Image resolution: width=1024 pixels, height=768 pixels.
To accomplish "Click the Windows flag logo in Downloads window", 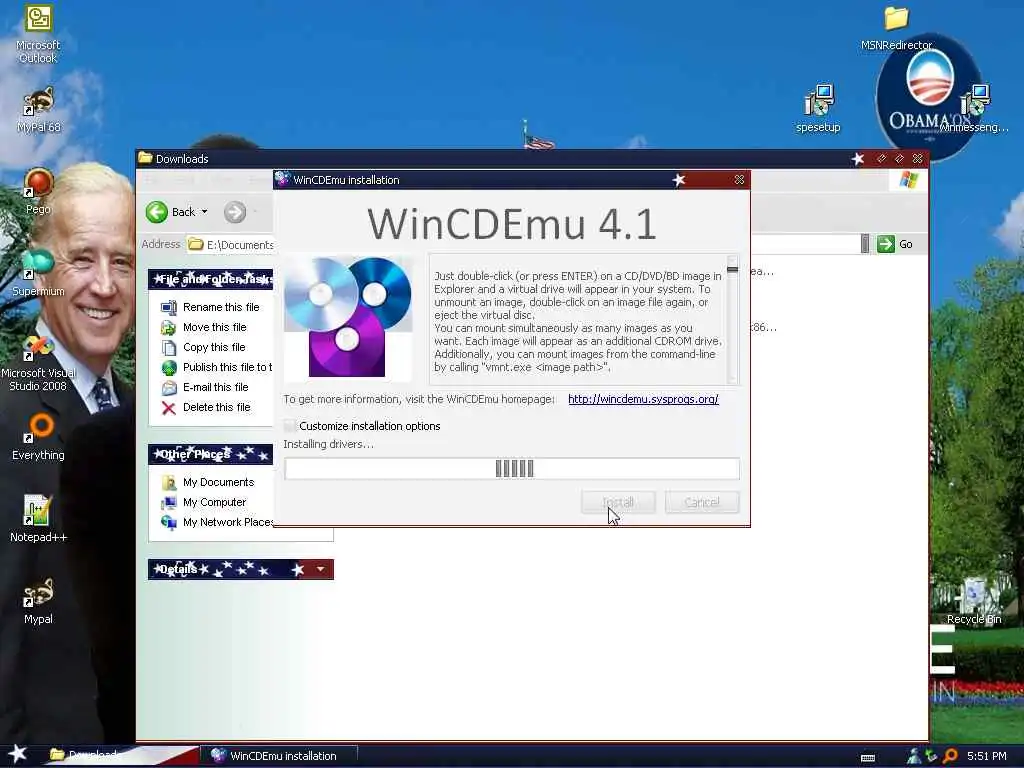I will (908, 180).
